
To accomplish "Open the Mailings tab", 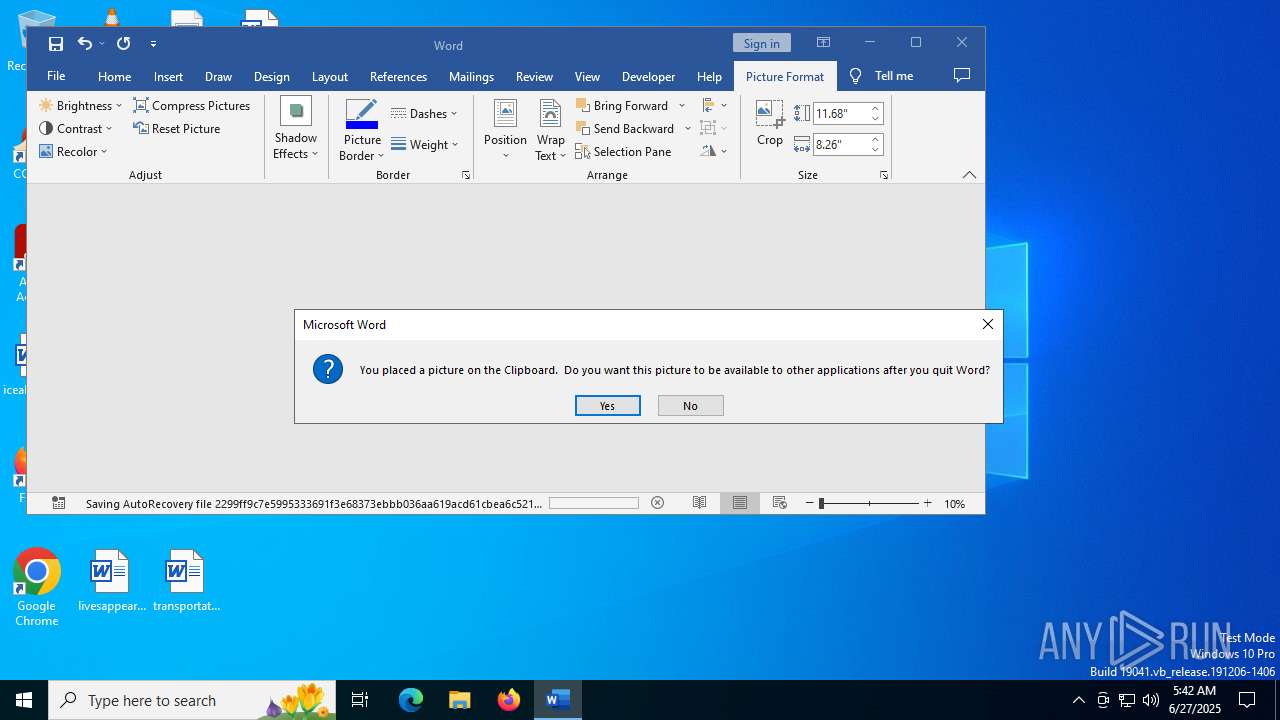I will tap(471, 76).
